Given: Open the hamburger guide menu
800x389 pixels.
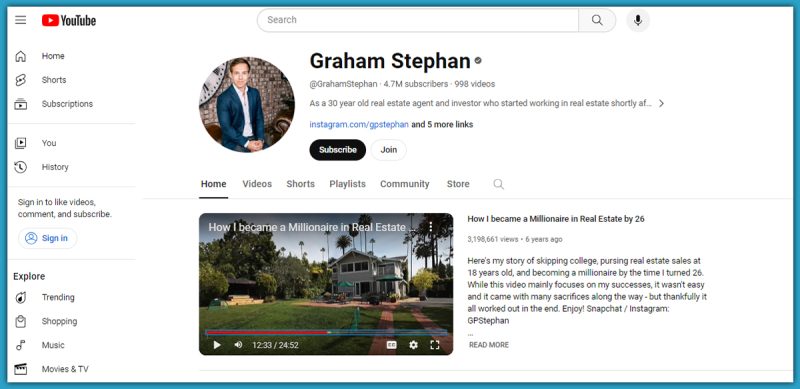Looking at the screenshot, I should click(x=20, y=20).
